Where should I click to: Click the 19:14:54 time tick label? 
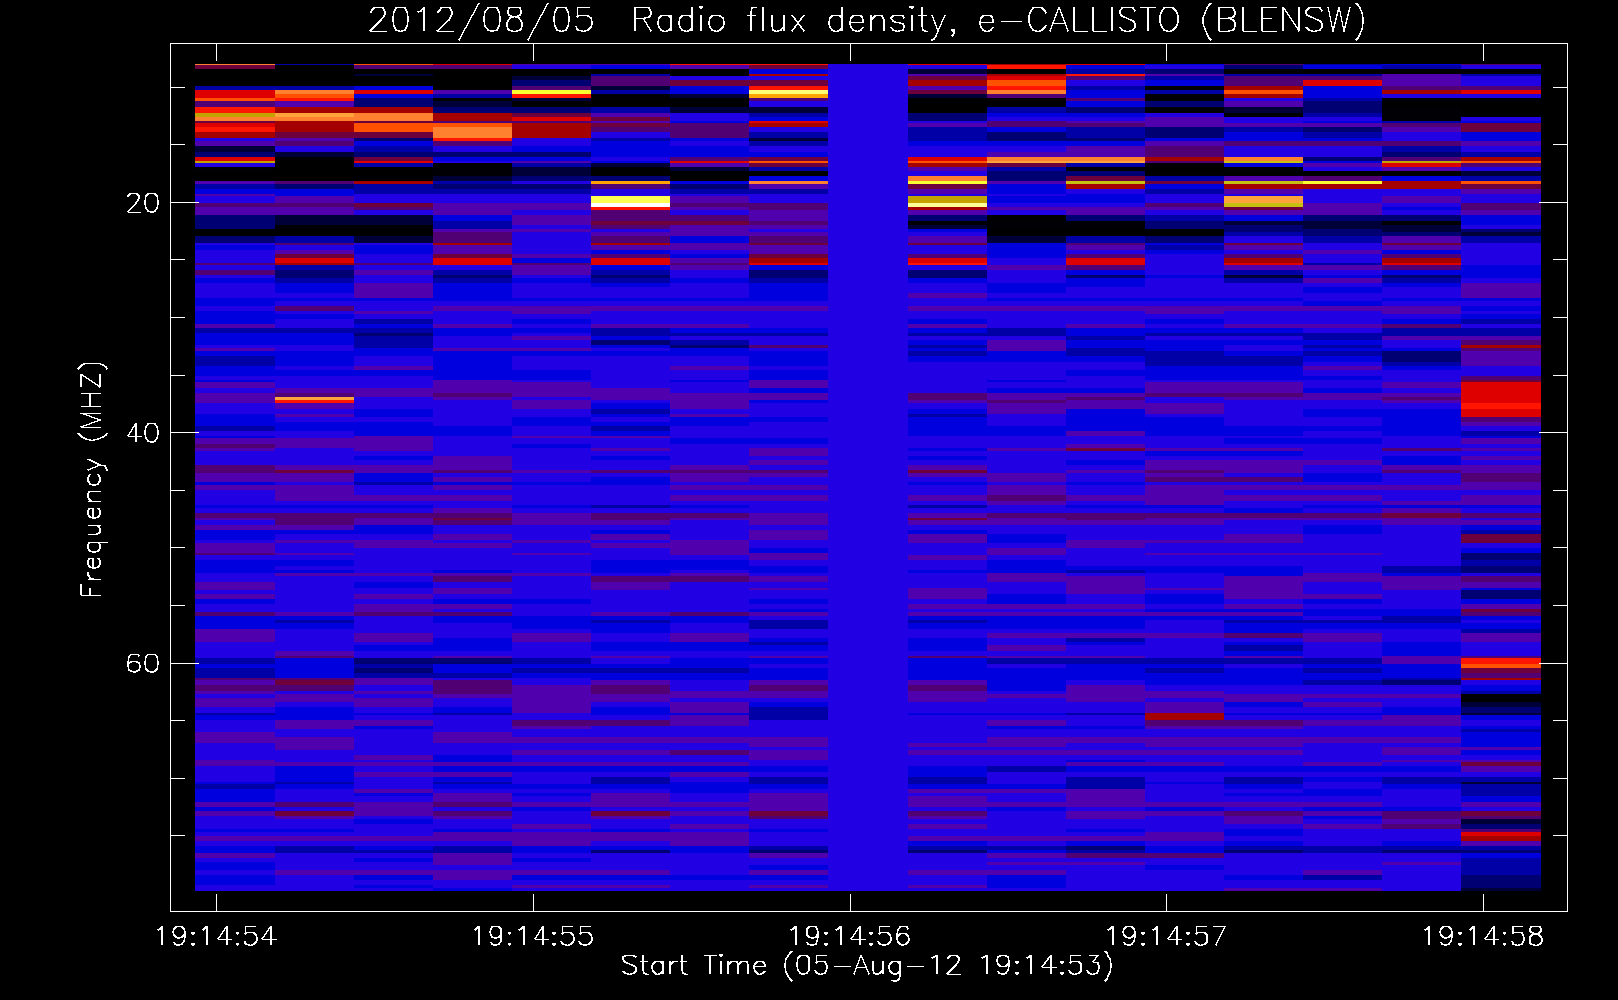click(x=216, y=937)
